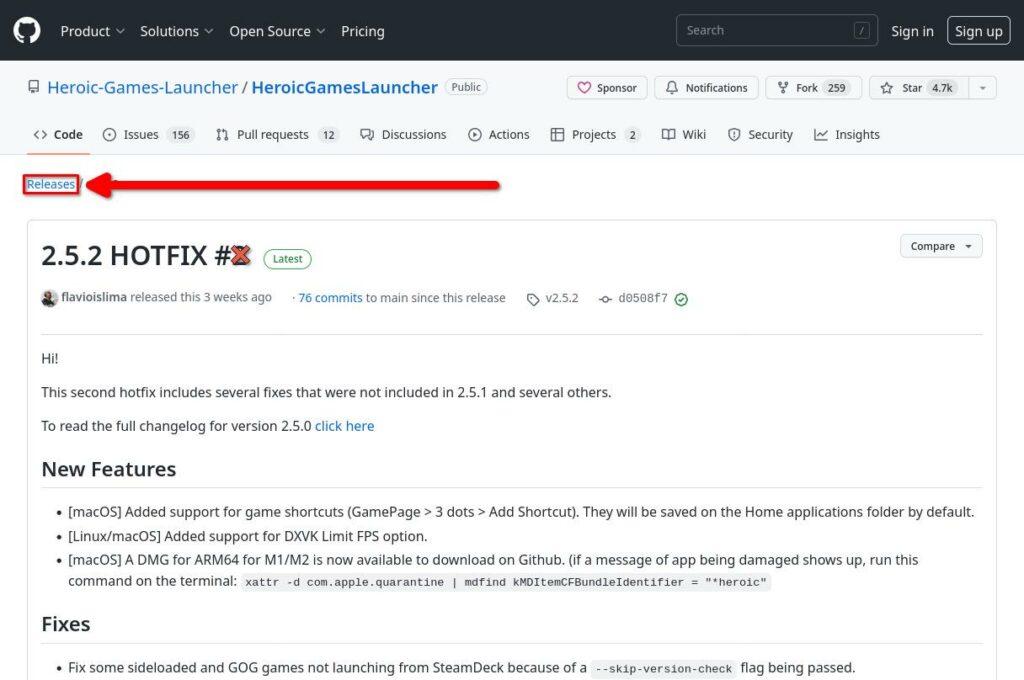Open the 76 commits link
This screenshot has width=1024, height=680.
(330, 298)
